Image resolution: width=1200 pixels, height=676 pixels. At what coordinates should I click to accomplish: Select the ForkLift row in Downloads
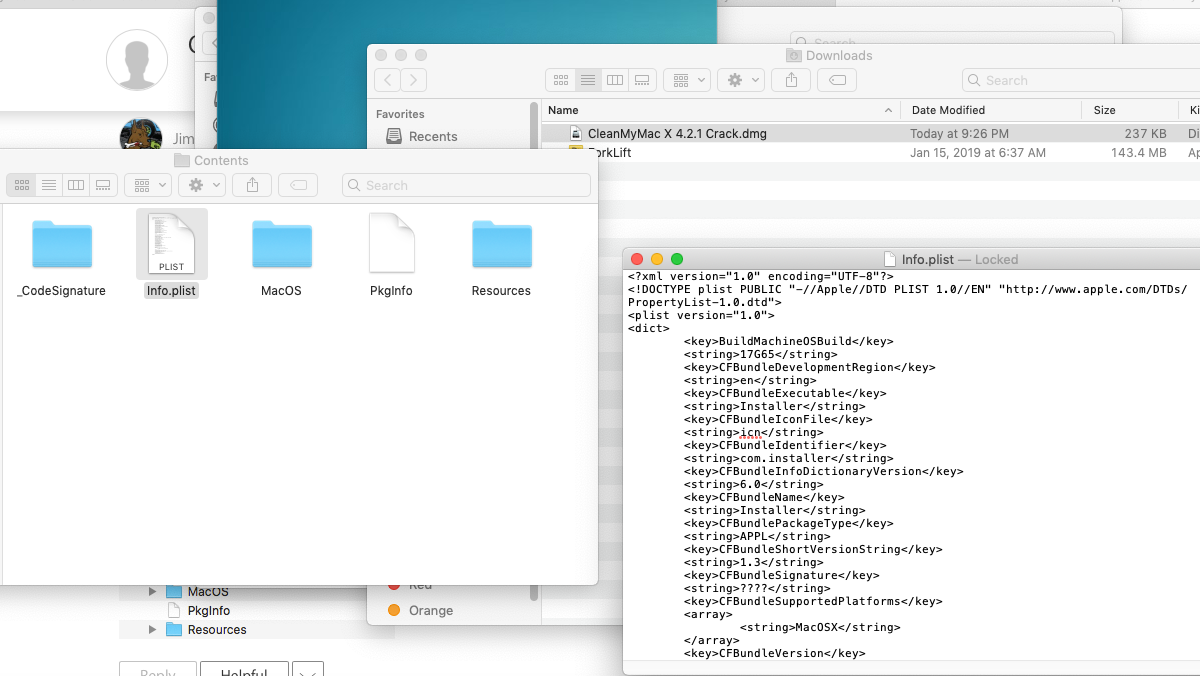coord(870,153)
